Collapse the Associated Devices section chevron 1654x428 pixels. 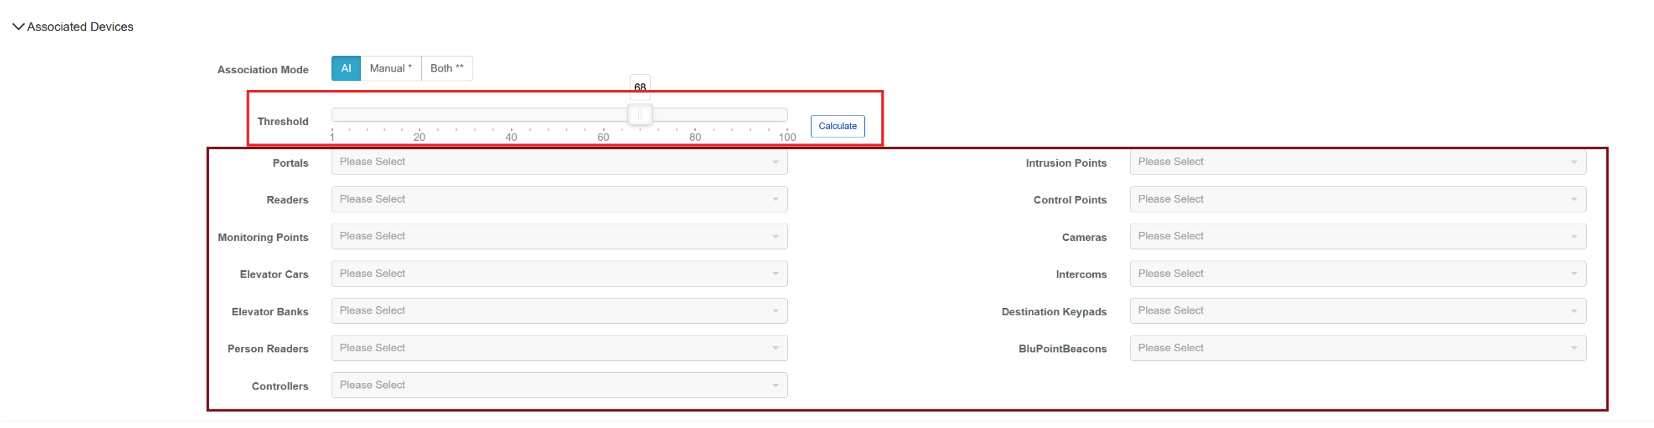point(18,27)
